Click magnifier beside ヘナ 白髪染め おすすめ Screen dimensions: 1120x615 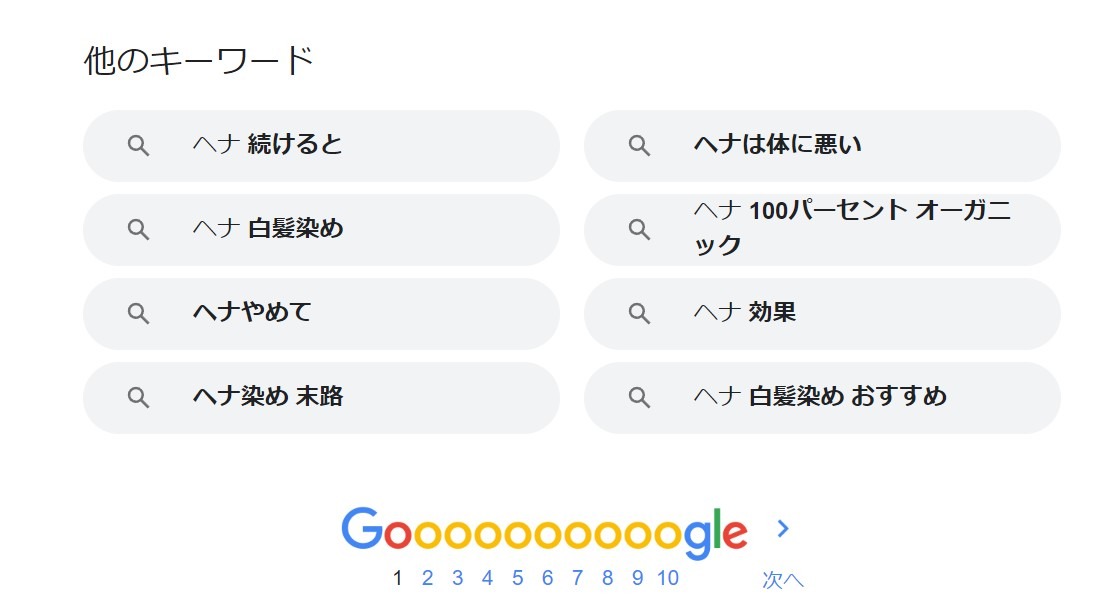pyautogui.click(x=639, y=398)
